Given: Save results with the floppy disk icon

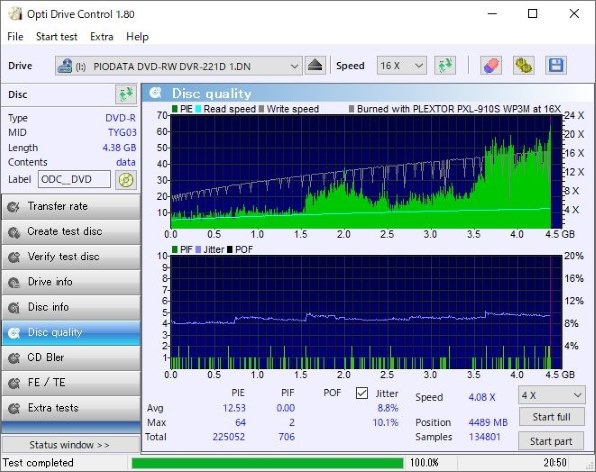Looking at the screenshot, I should [x=556, y=66].
